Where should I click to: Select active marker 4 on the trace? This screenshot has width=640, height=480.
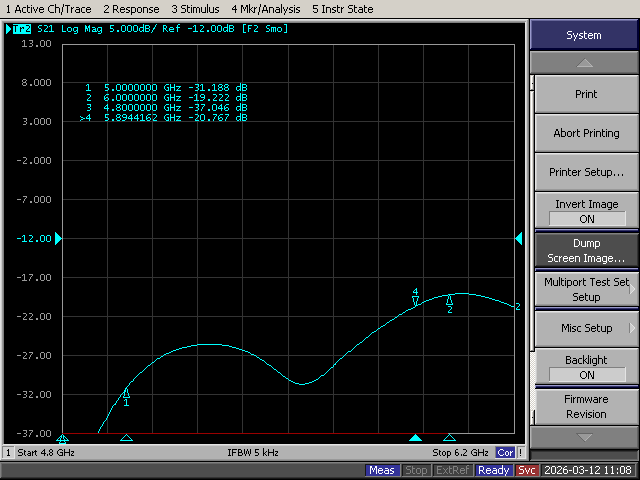pyautogui.click(x=416, y=300)
